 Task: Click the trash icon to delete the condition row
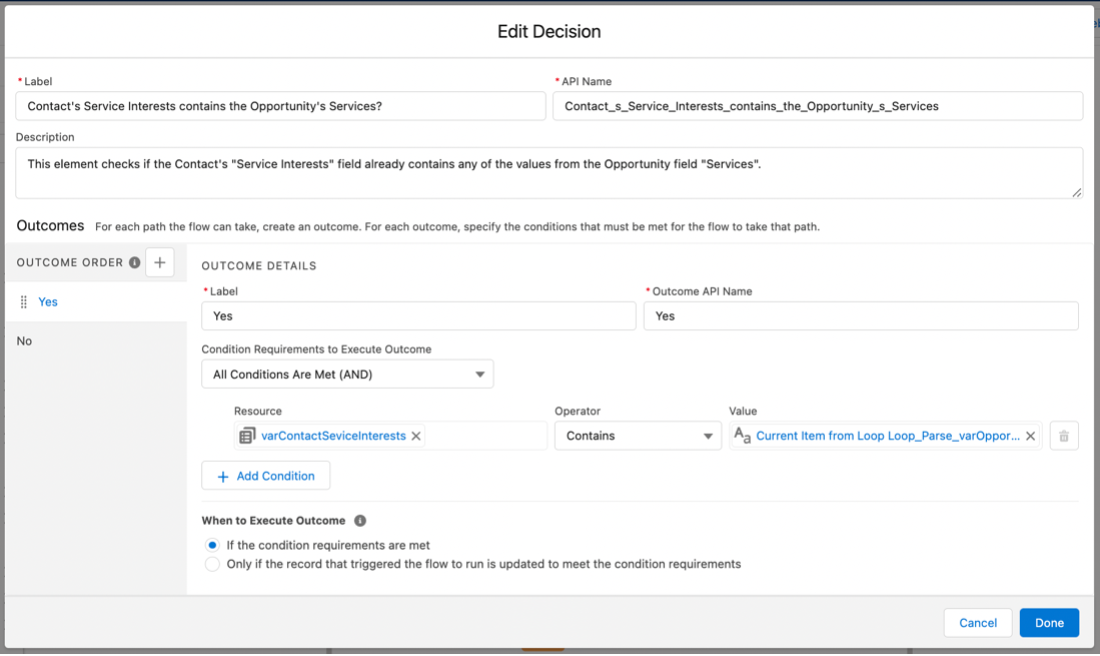coord(1064,435)
